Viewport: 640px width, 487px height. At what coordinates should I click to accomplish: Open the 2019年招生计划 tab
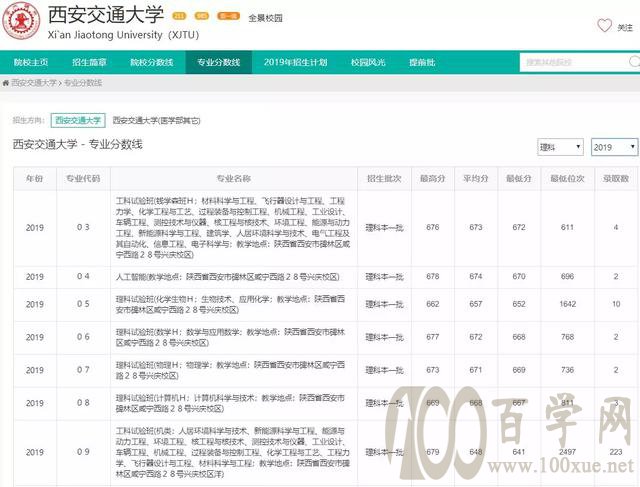296,62
